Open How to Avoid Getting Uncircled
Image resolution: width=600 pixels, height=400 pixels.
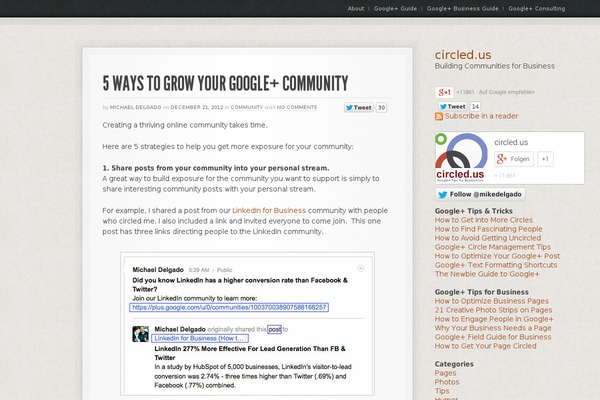click(x=488, y=238)
